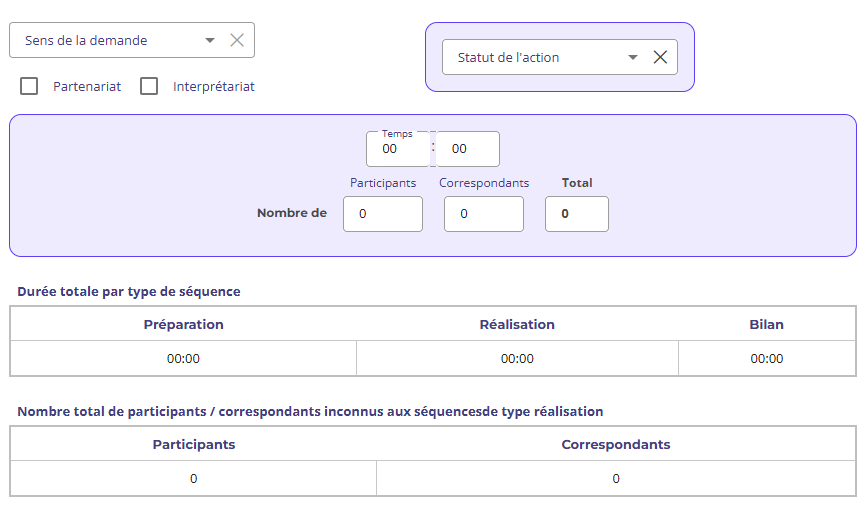Focus the Temps hours field
The width and height of the screenshot is (866, 510).
pyautogui.click(x=397, y=149)
